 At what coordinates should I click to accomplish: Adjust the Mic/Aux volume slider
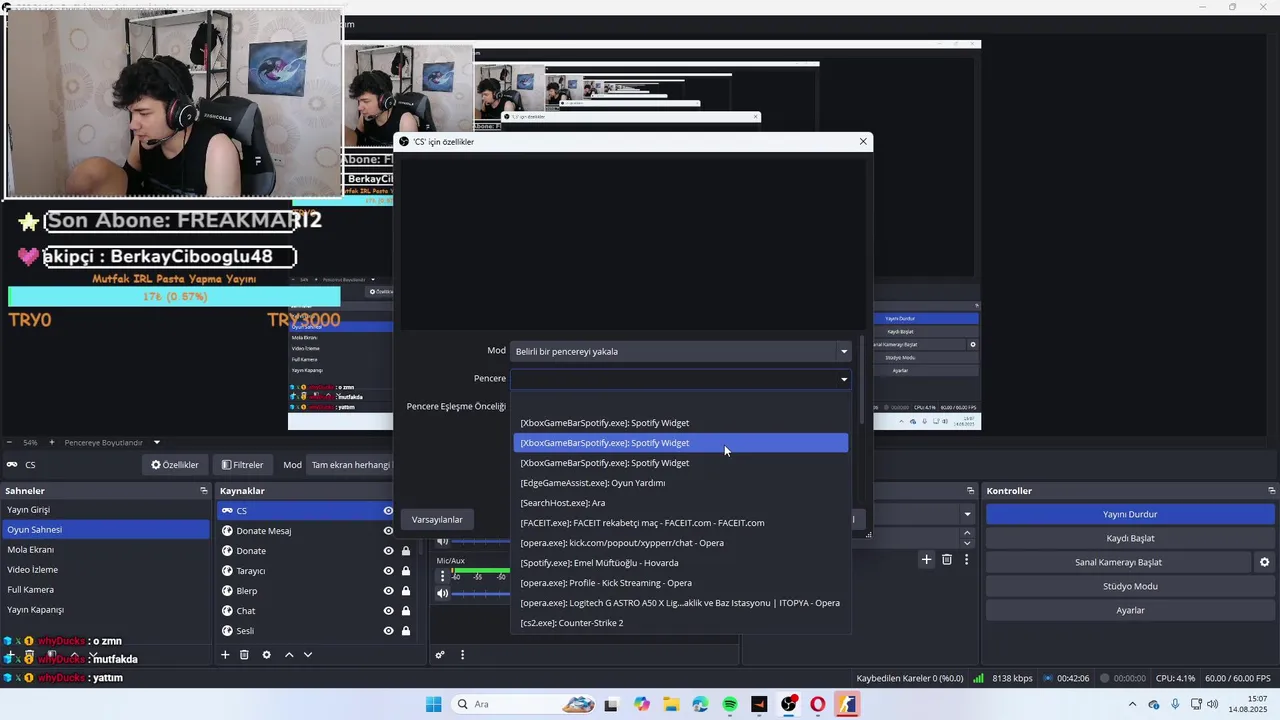click(482, 593)
